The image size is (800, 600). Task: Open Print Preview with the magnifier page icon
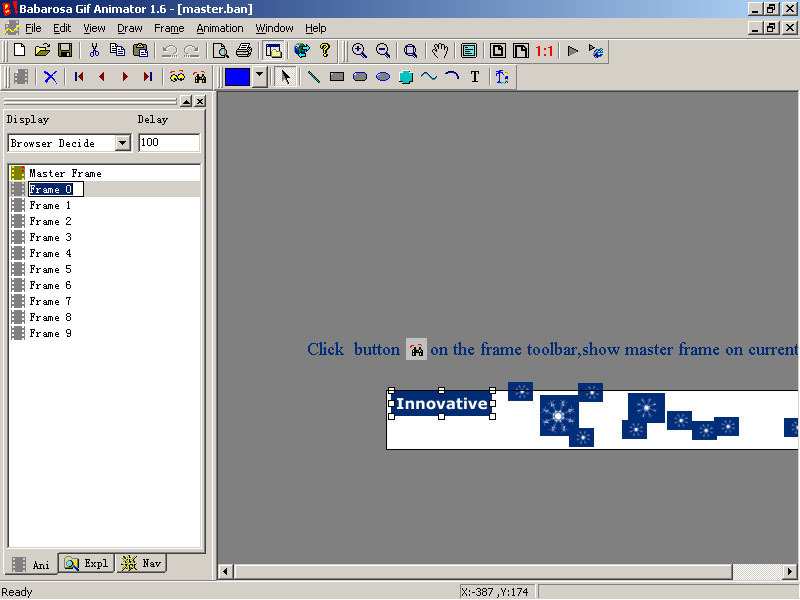click(x=220, y=51)
